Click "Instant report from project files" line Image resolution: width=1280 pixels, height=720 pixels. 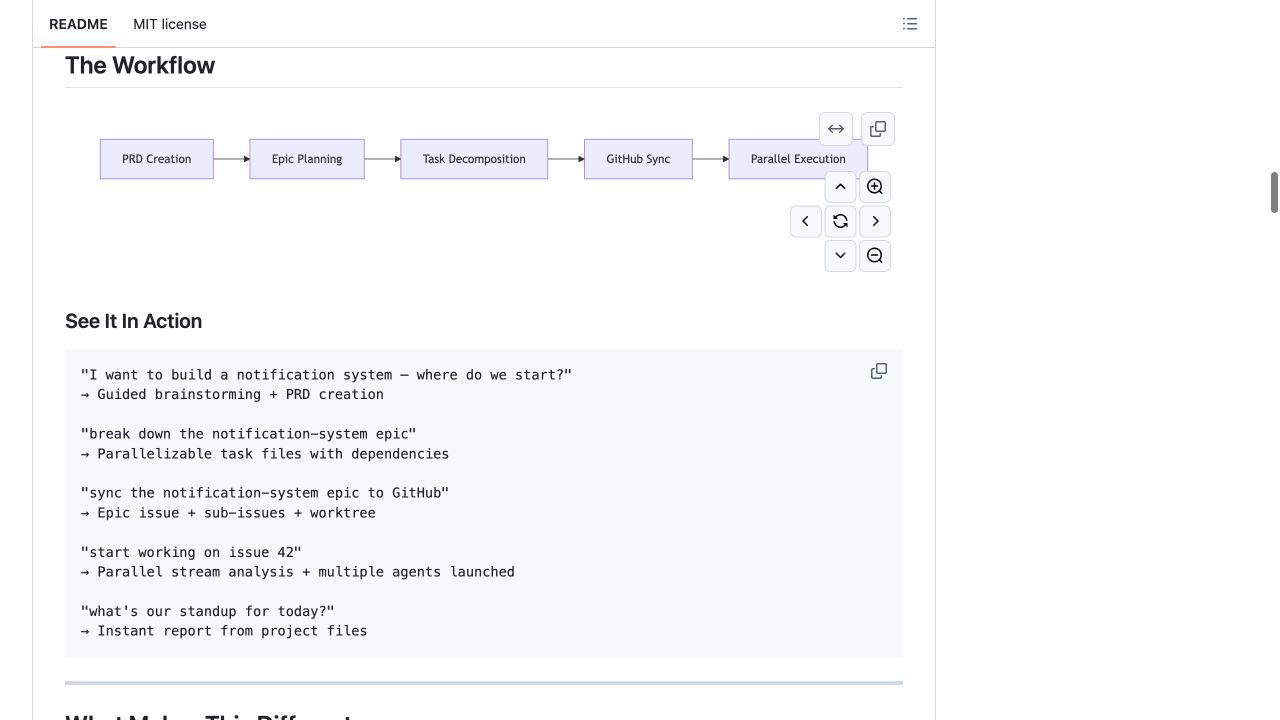point(224,631)
